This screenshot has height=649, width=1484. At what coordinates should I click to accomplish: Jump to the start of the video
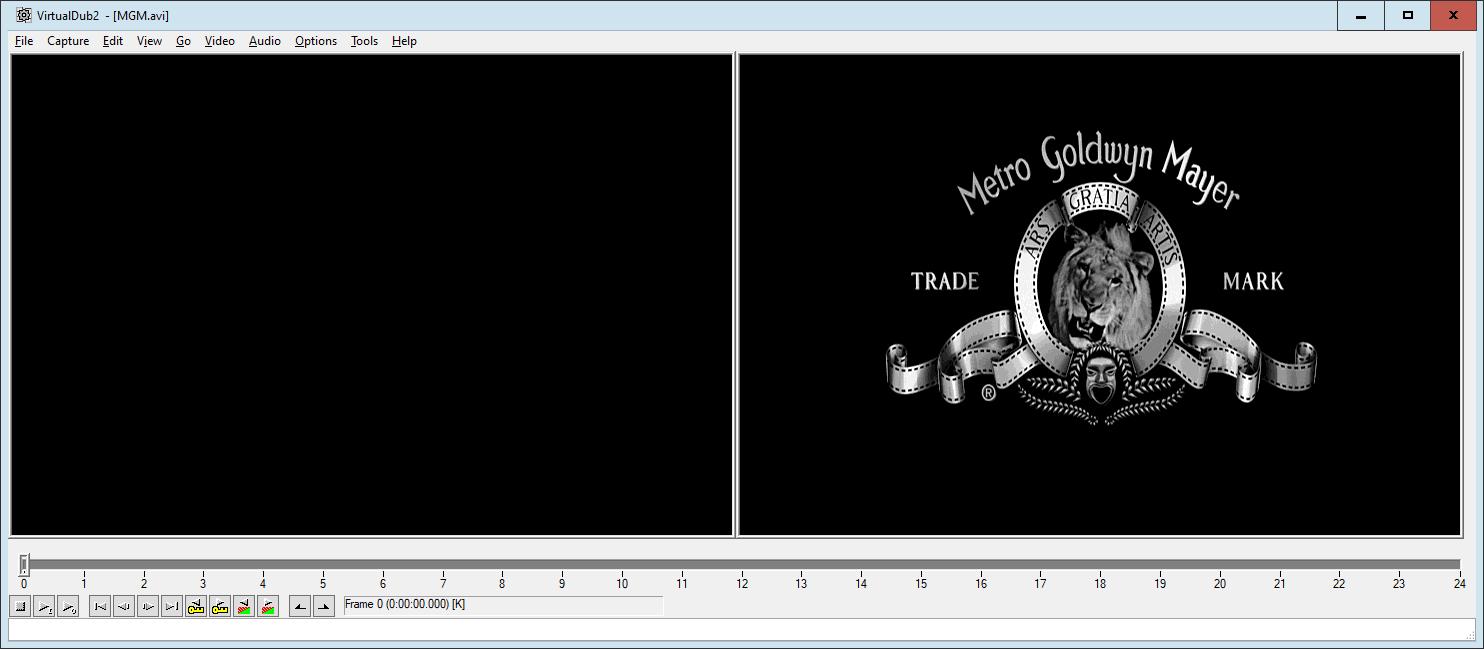coord(100,606)
